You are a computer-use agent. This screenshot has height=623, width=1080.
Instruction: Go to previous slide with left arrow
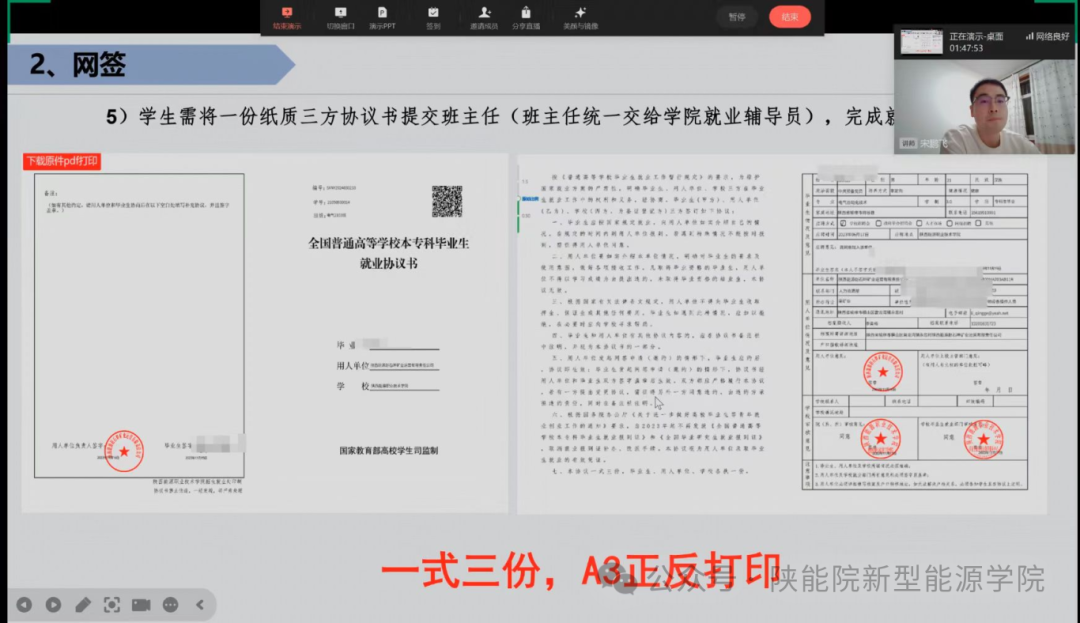click(24, 604)
